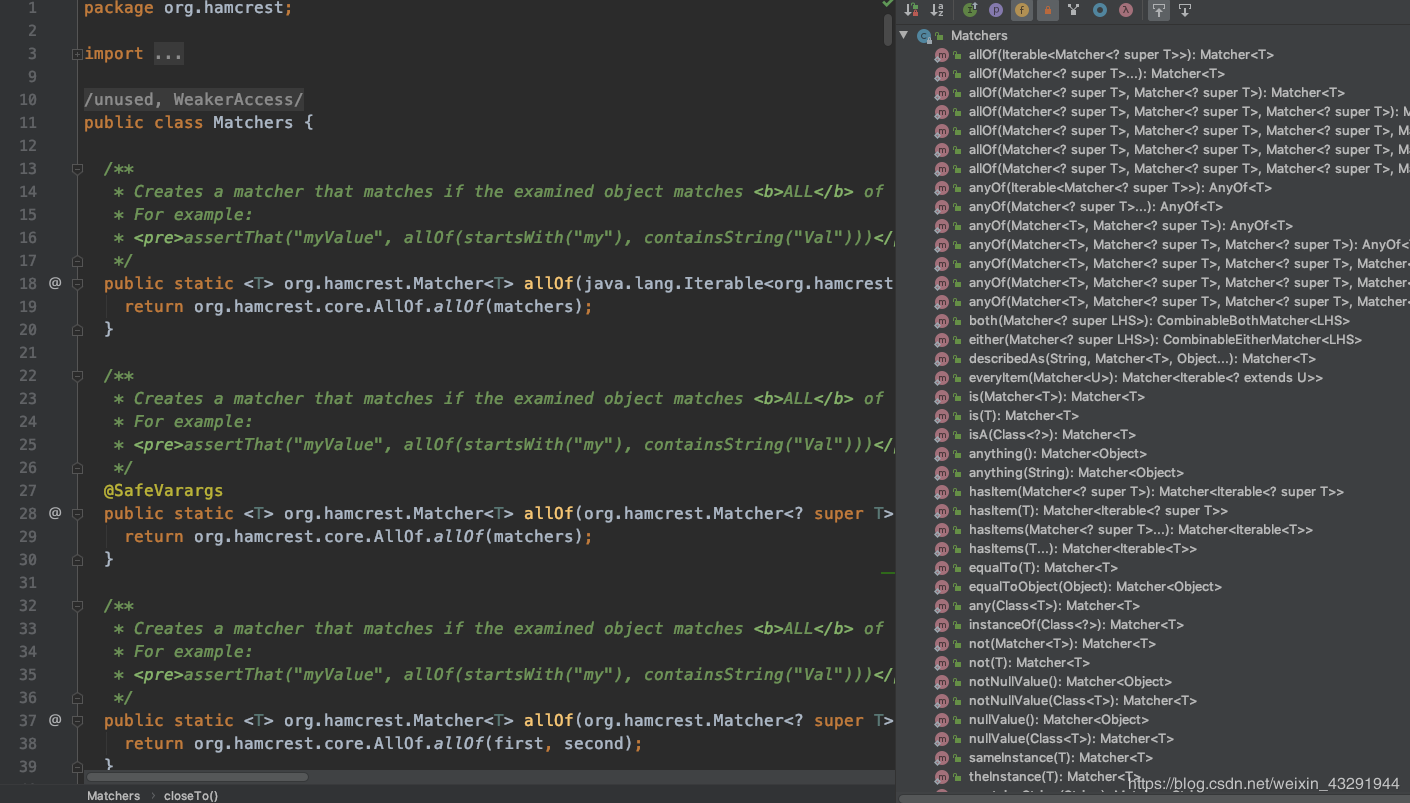Toggle Show Anonymous Classes (blue circle) button
Image resolution: width=1410 pixels, height=803 pixels.
tap(1100, 10)
